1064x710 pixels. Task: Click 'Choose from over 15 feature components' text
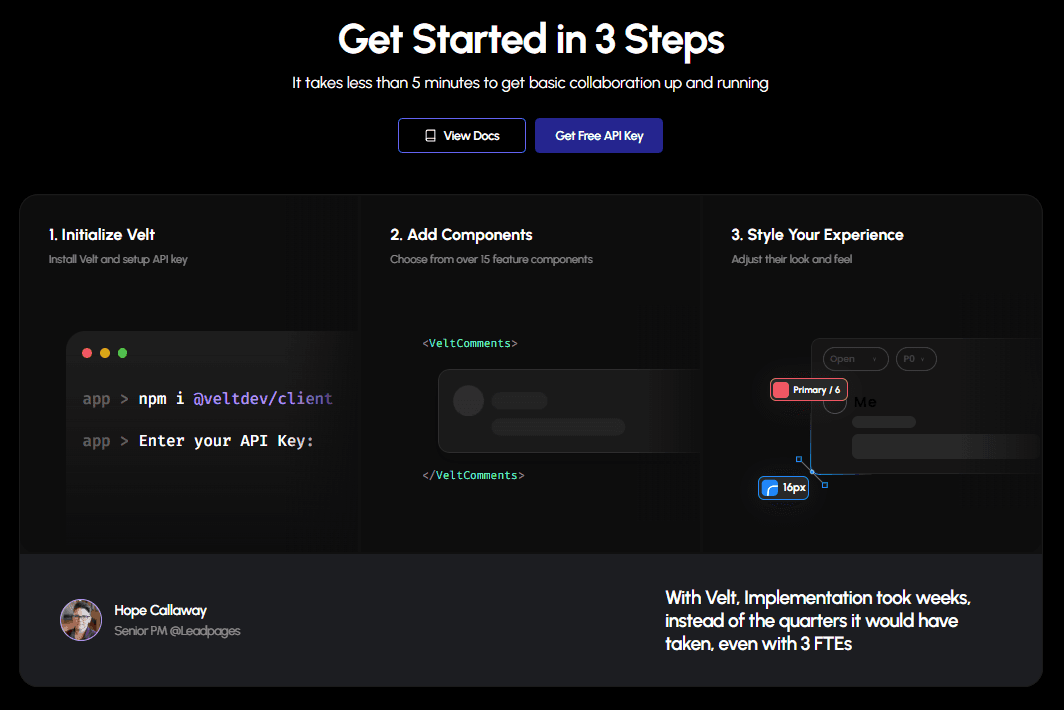click(x=491, y=259)
